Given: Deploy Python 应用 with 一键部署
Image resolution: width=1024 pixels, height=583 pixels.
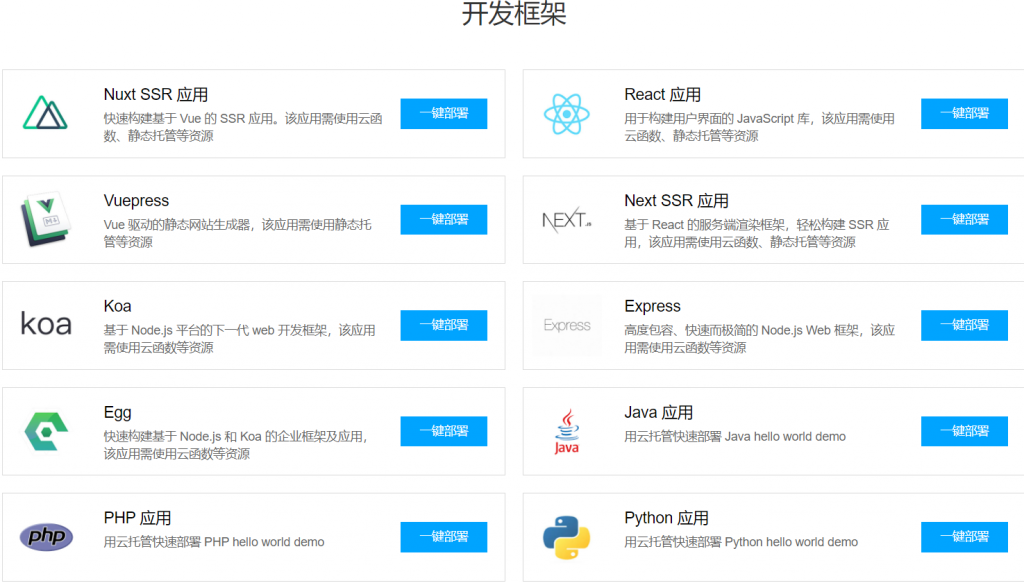Looking at the screenshot, I should [x=965, y=537].
